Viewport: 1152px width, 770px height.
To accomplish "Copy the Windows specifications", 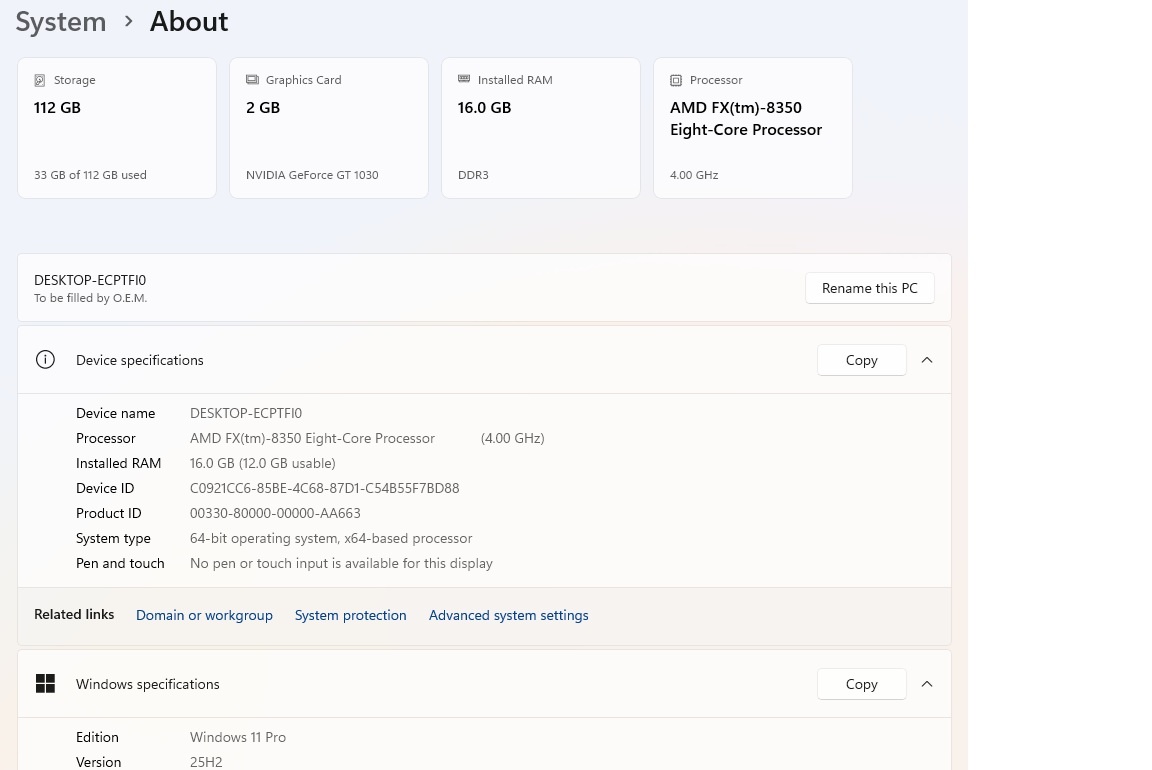I will (x=862, y=684).
